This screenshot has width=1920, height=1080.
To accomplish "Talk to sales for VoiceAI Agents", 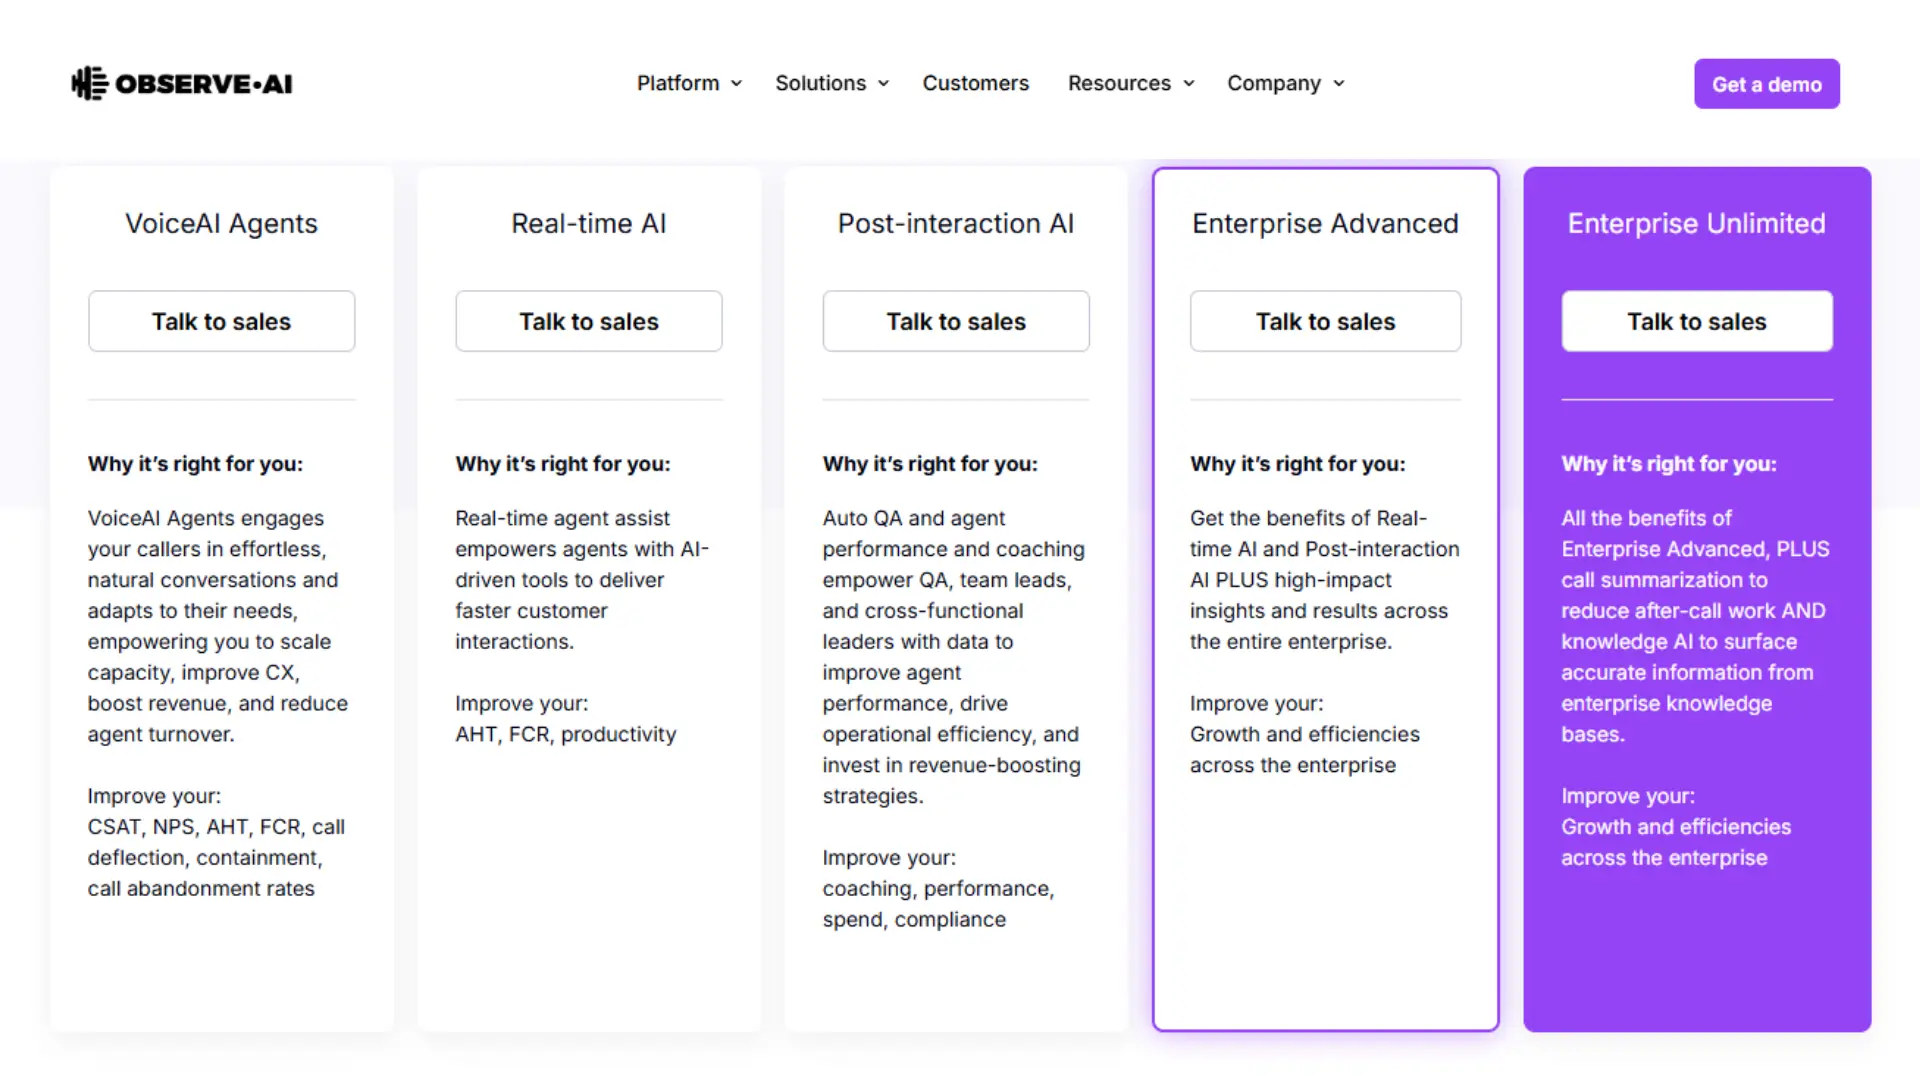I will [221, 321].
